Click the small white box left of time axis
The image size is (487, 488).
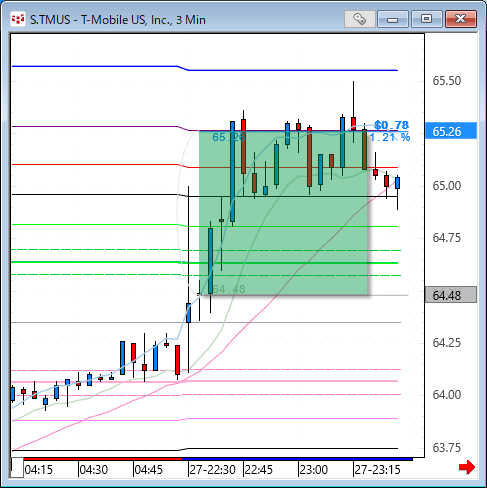(x=17, y=468)
